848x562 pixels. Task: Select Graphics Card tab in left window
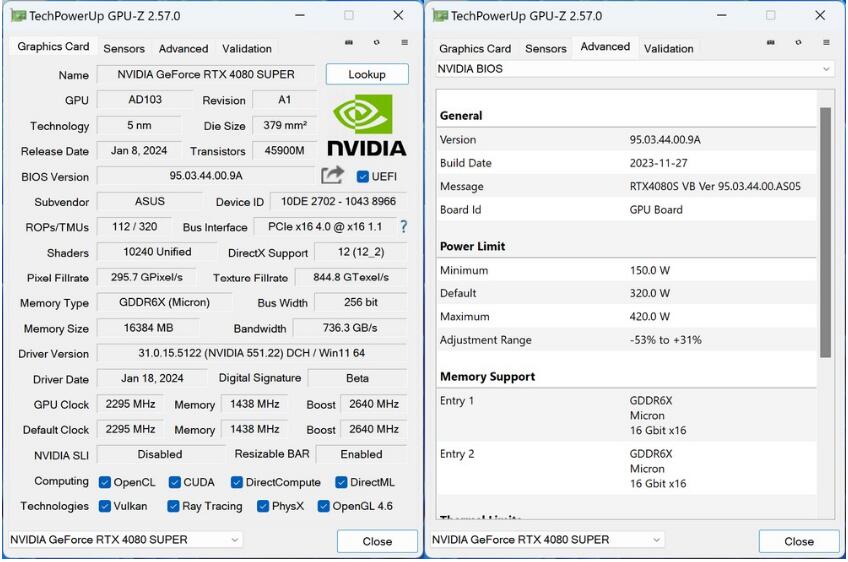[x=53, y=47]
